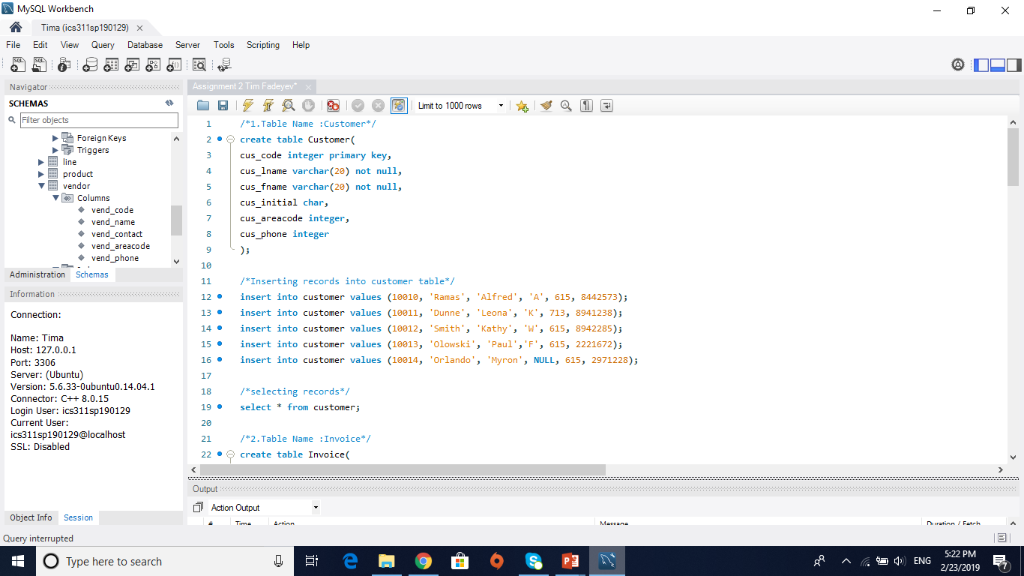This screenshot has width=1024, height=576.
Task: Switch to the Session tab
Action: pos(78,517)
